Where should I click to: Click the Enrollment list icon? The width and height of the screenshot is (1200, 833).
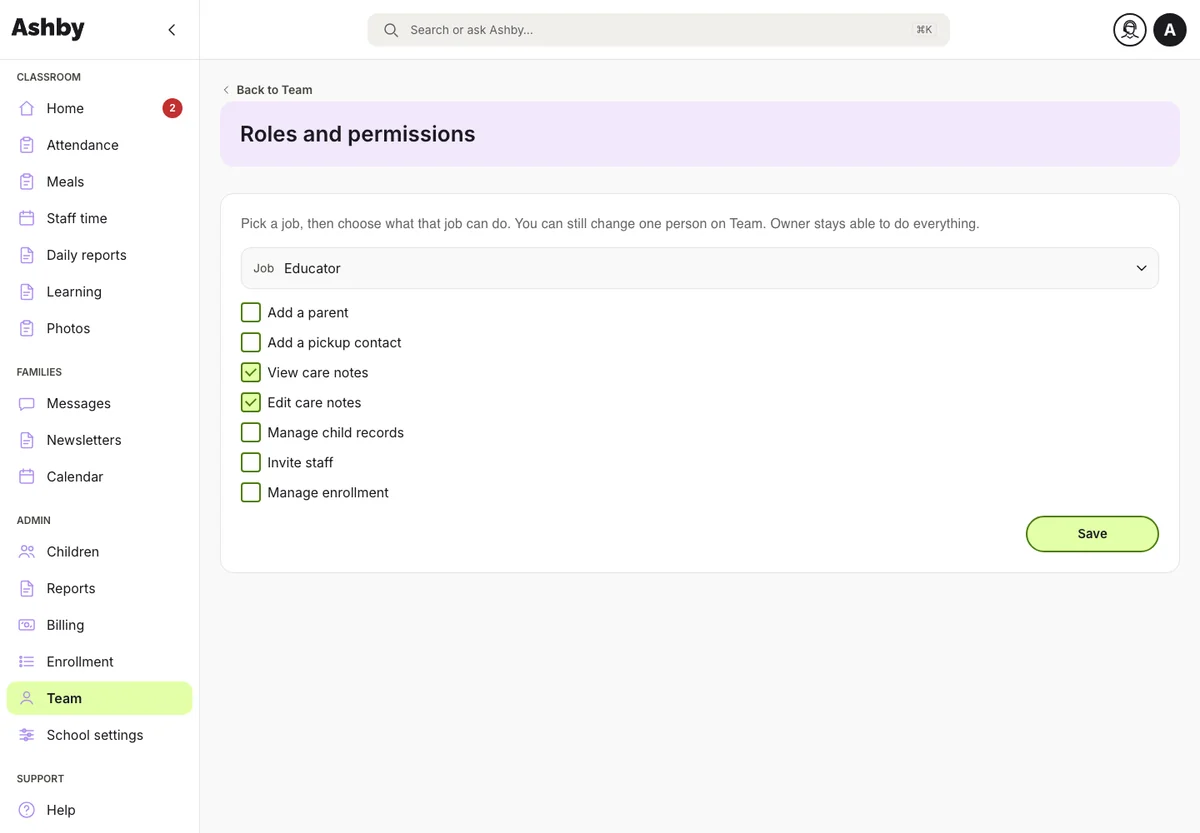tap(27, 662)
